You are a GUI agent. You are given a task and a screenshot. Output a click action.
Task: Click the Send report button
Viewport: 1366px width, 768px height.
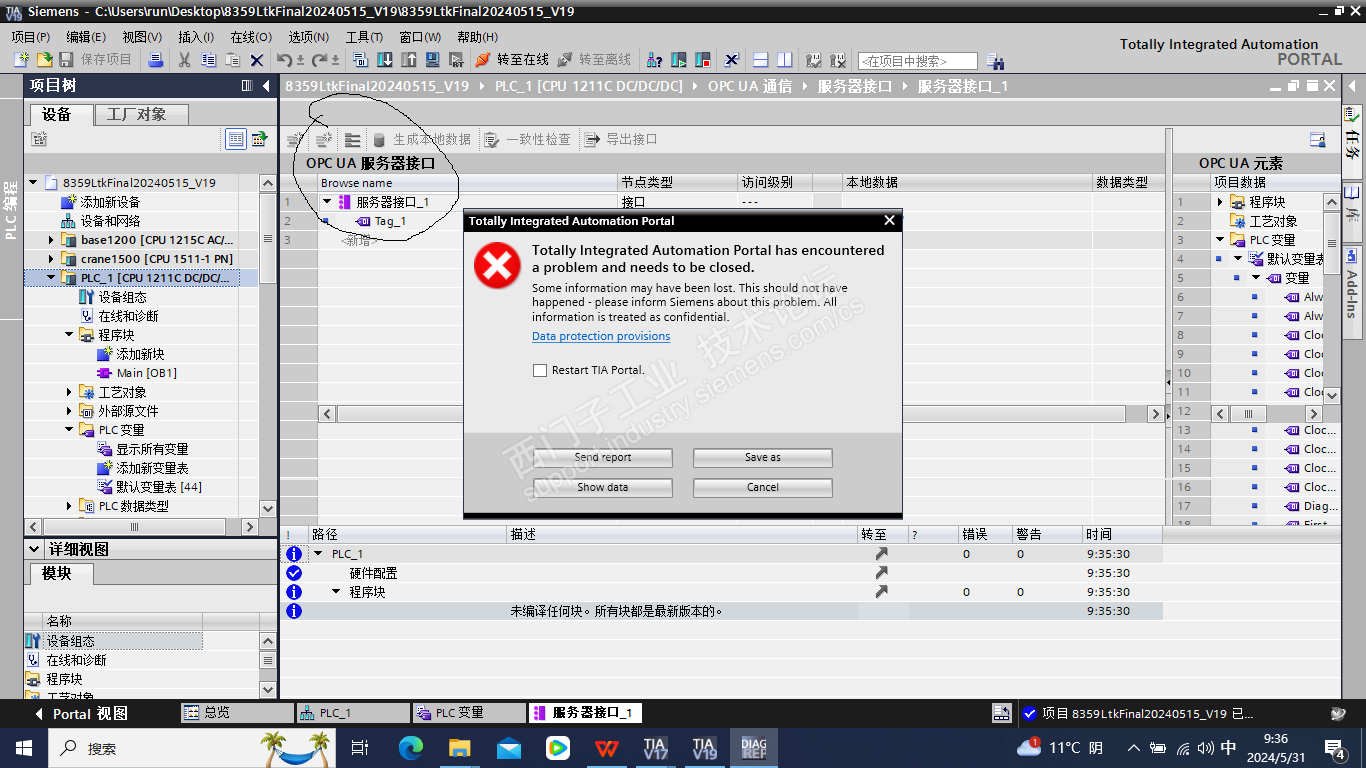[603, 457]
